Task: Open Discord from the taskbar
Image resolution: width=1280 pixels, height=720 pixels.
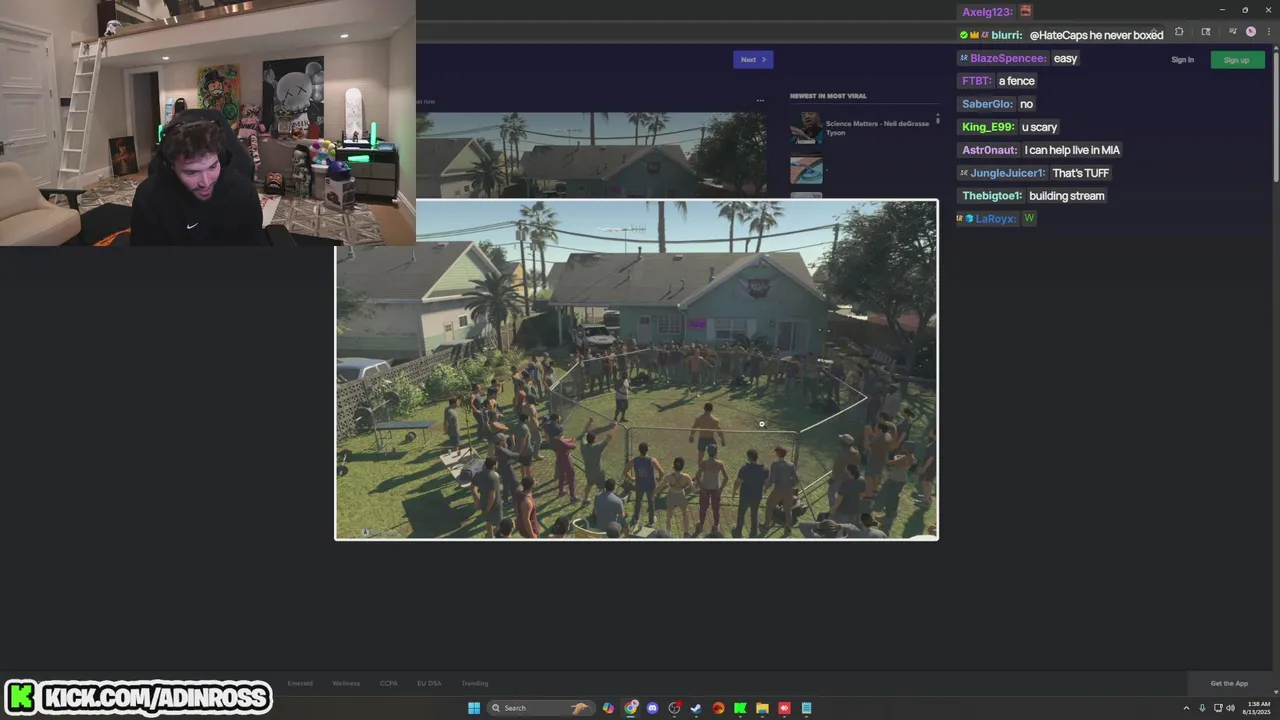Action: click(652, 708)
